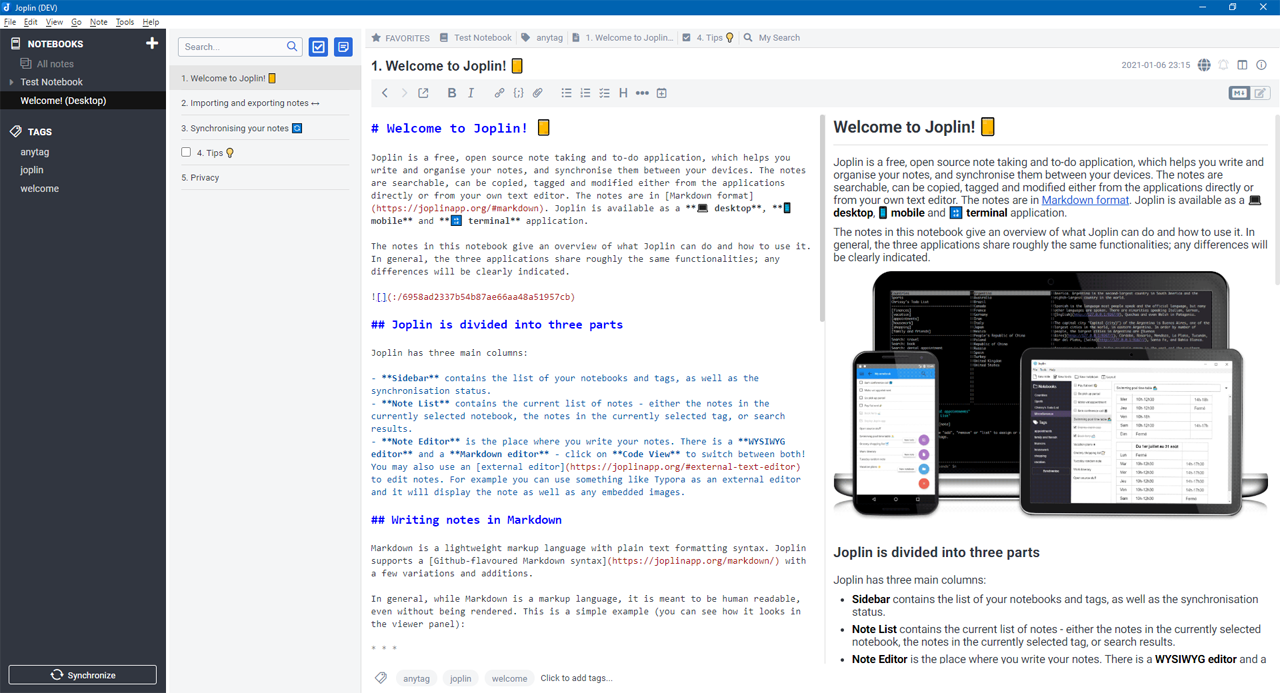The width and height of the screenshot is (1280, 693).
Task: Click the search magnifier icon
Action: pos(293,47)
